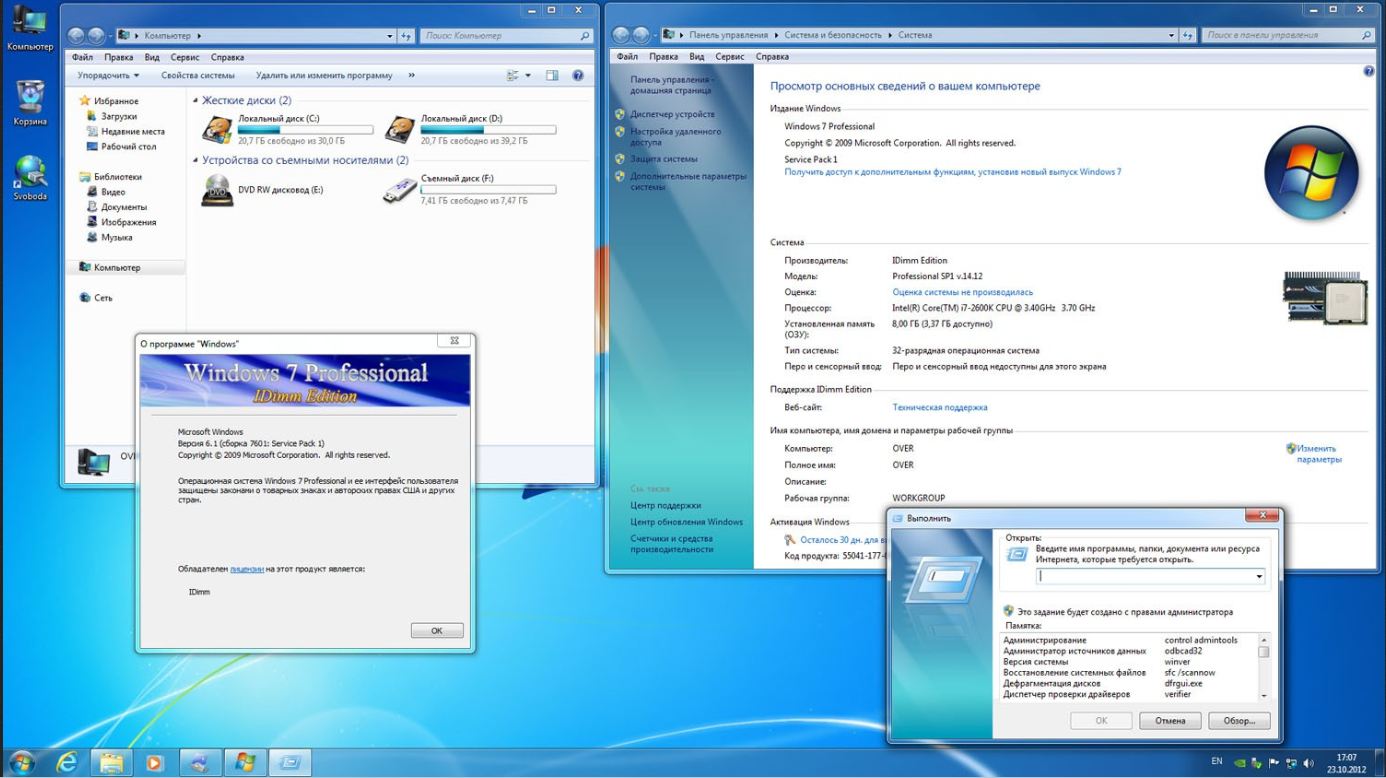Select the DVD RW drive (E:) icon
The height and width of the screenshot is (778, 1386).
[x=217, y=190]
